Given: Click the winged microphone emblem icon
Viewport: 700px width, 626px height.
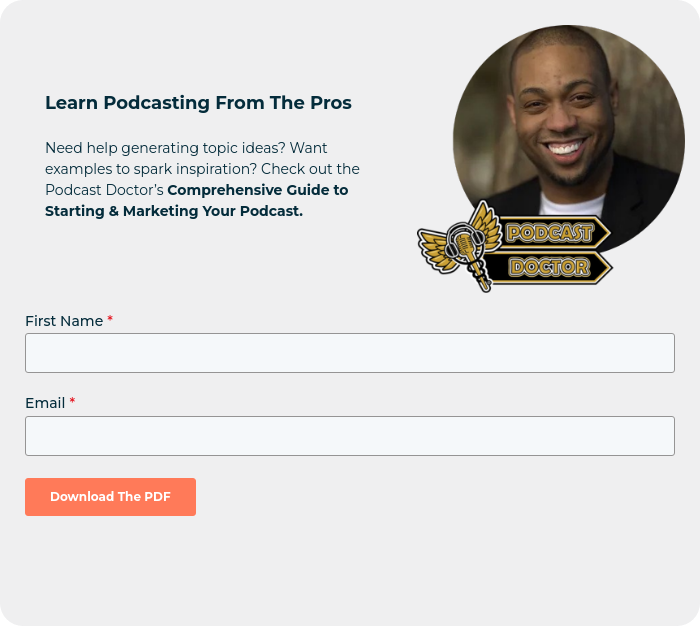Looking at the screenshot, I should click(x=461, y=247).
